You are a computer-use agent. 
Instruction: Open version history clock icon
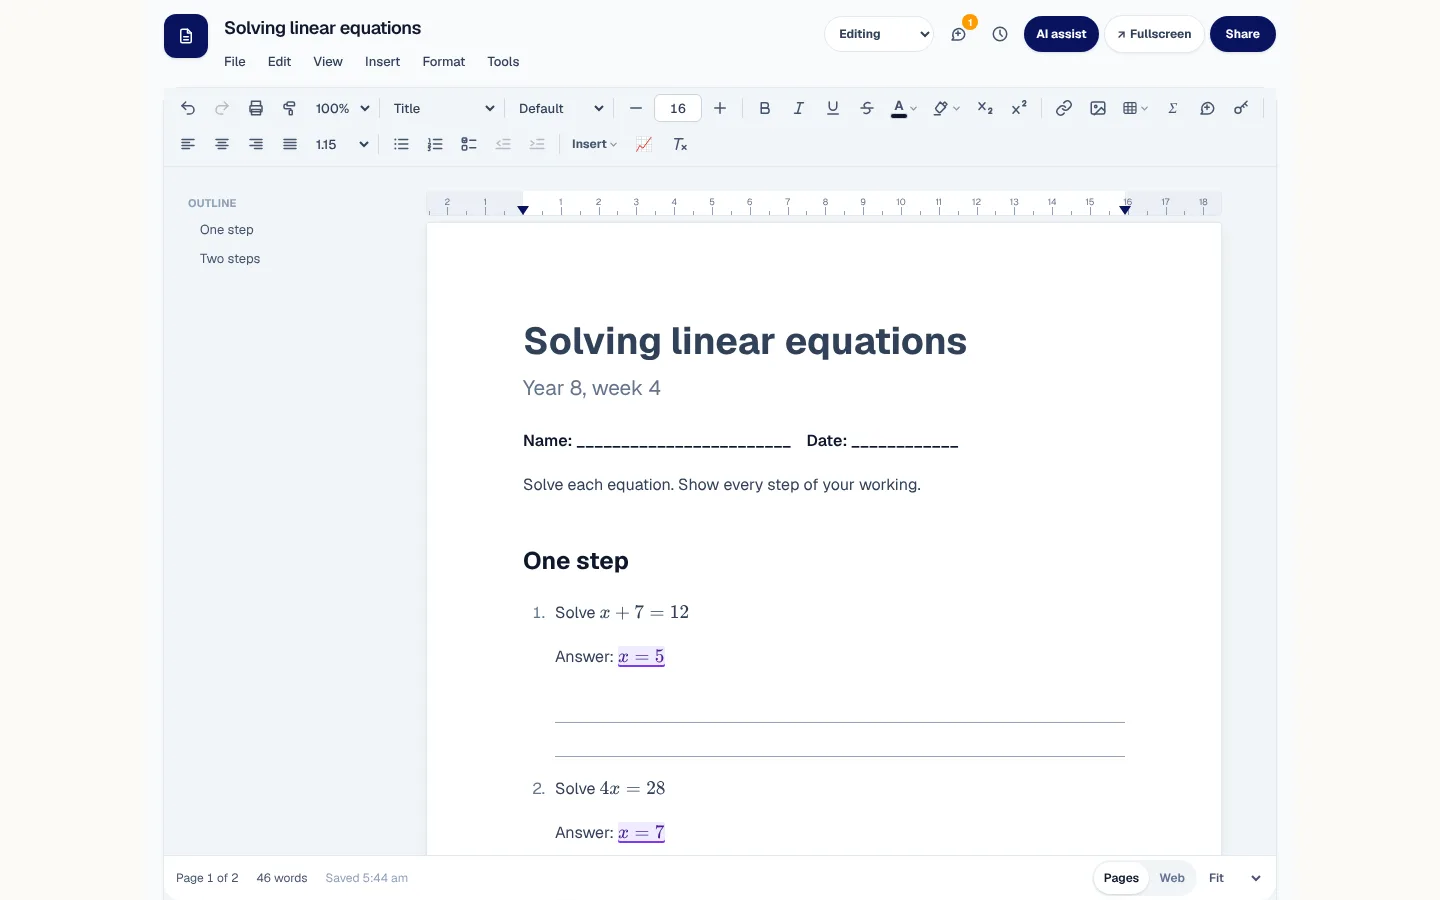pyautogui.click(x=1000, y=34)
